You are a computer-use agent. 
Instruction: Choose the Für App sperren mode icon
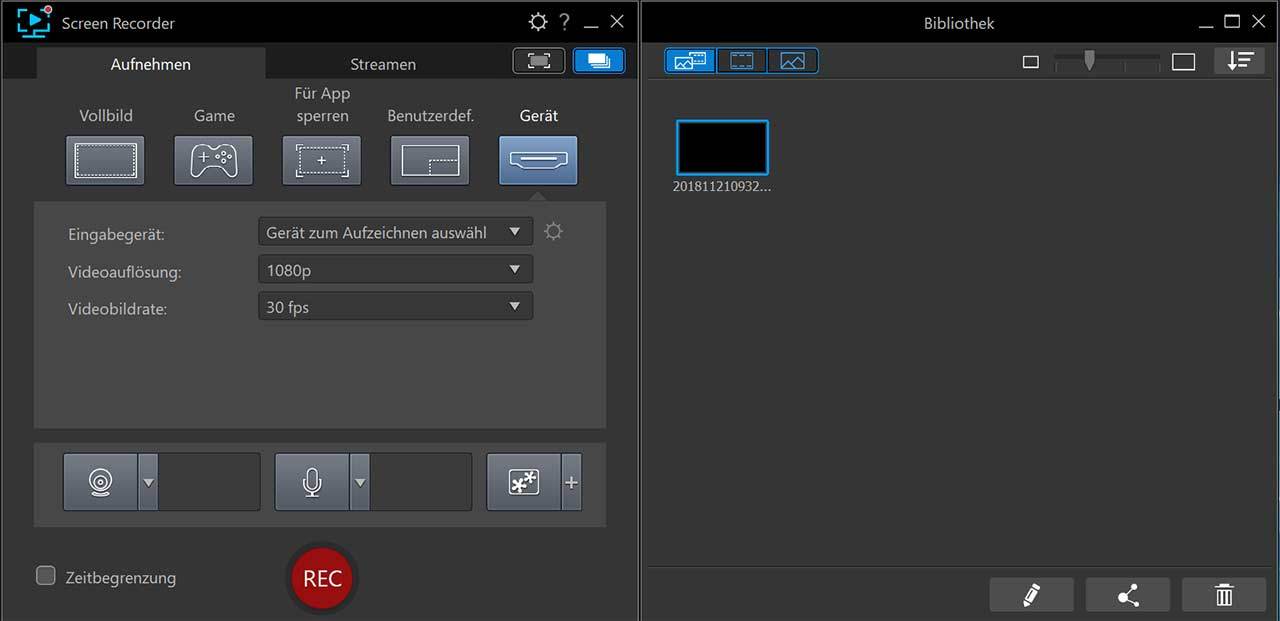click(x=321, y=160)
